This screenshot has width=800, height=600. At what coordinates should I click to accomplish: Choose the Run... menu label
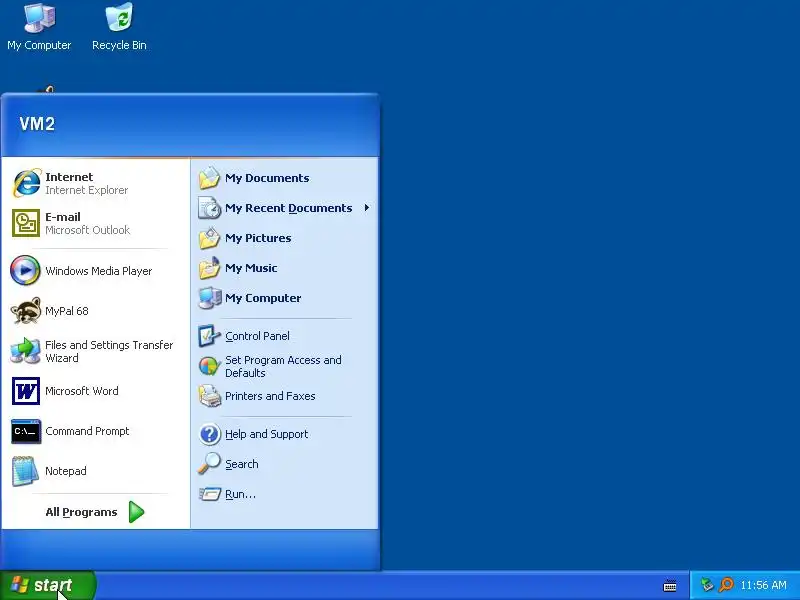[240, 494]
